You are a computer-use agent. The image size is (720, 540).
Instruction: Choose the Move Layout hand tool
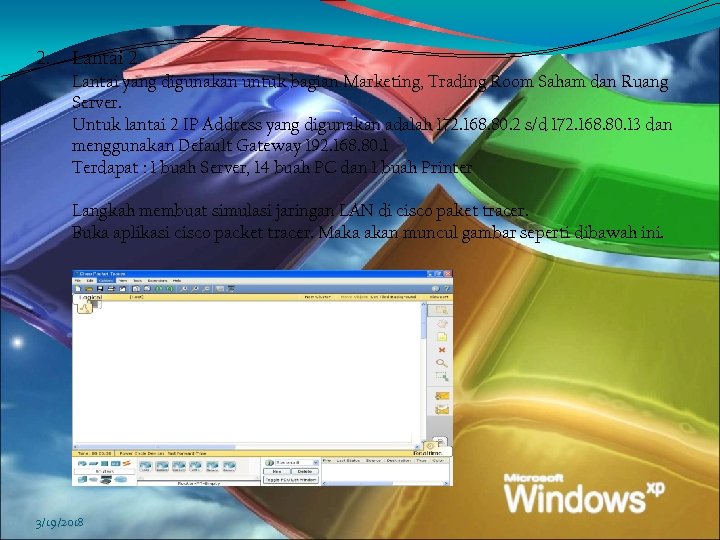pyautogui.click(x=441, y=324)
